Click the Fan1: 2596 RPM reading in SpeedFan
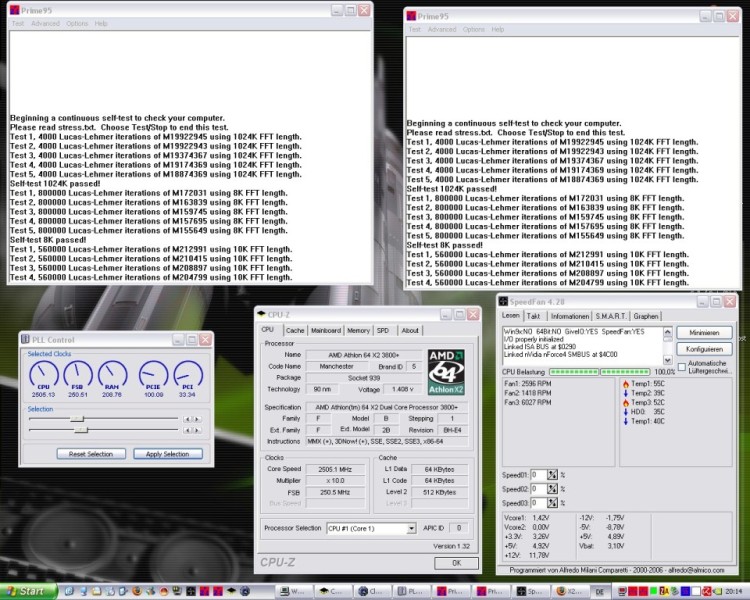This screenshot has width=750, height=600. (x=528, y=384)
